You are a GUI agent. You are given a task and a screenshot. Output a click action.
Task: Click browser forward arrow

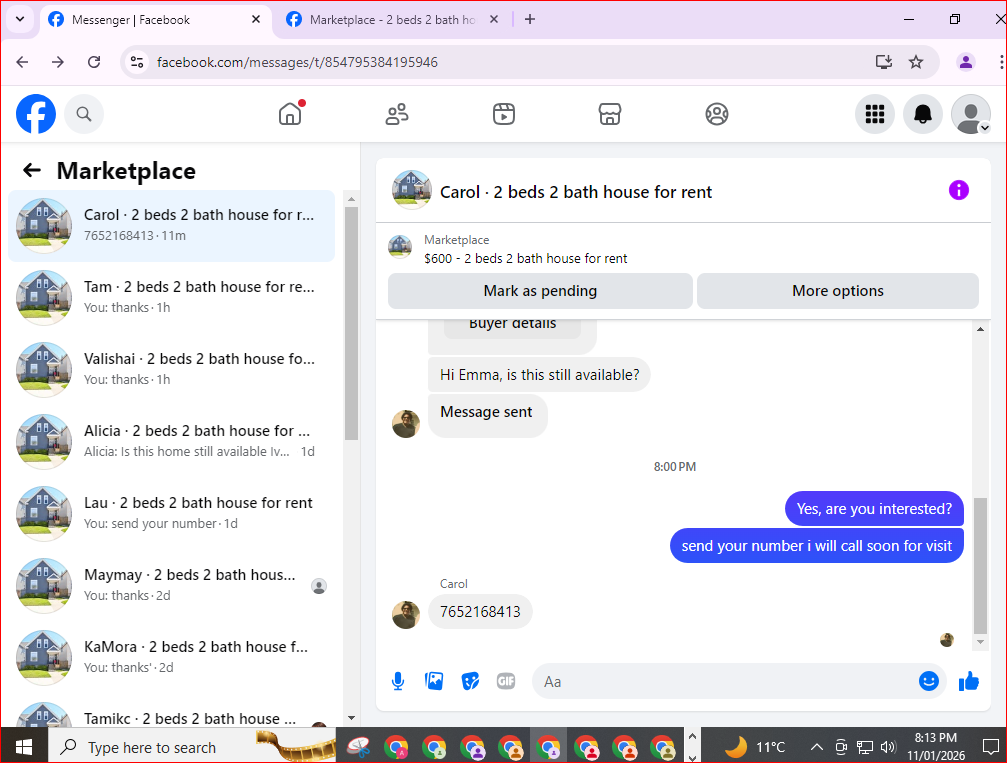pos(58,62)
